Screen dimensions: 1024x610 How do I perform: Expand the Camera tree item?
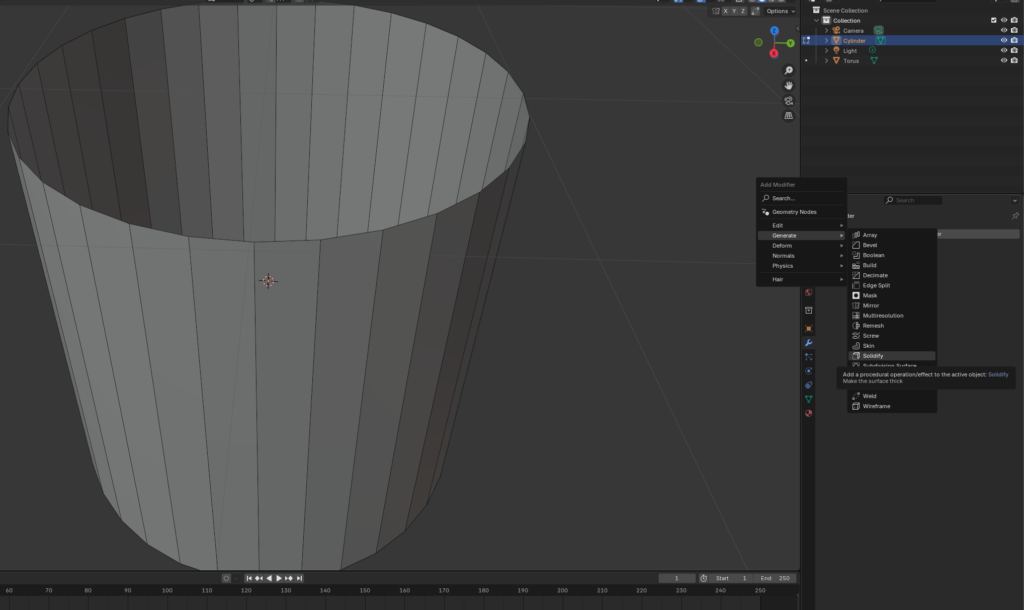click(826, 31)
